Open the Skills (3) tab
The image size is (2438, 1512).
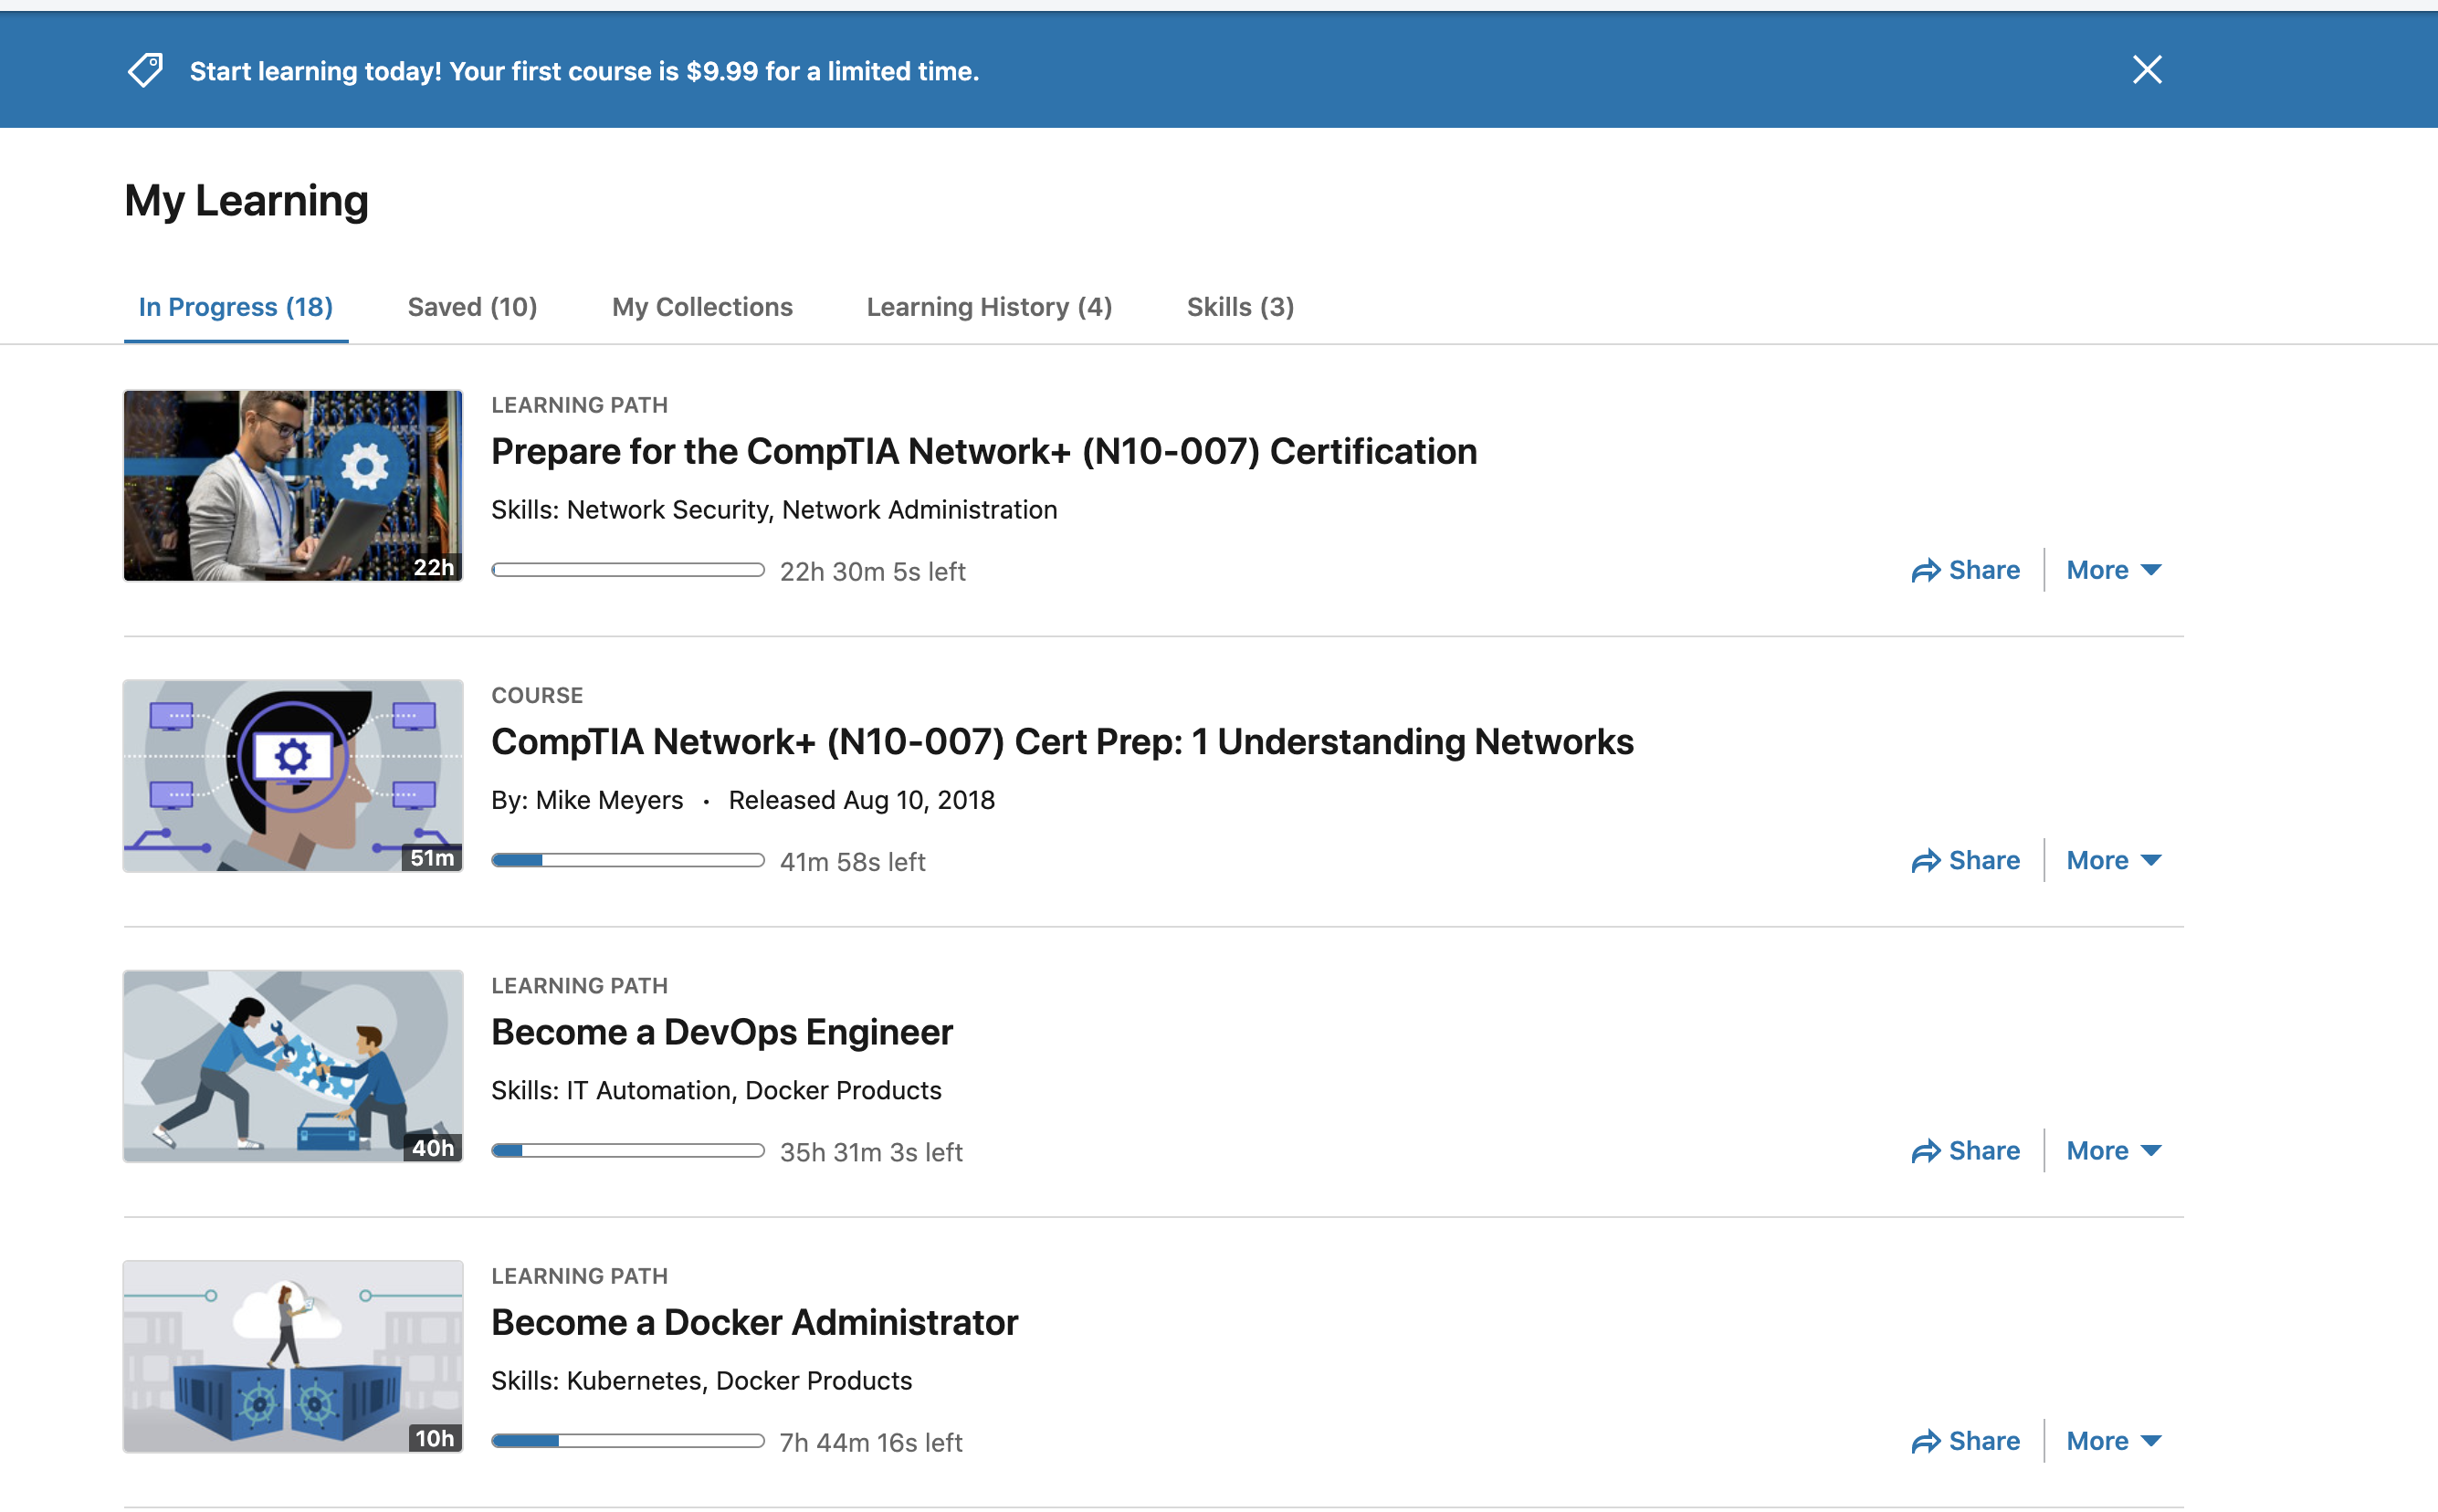pos(1240,307)
